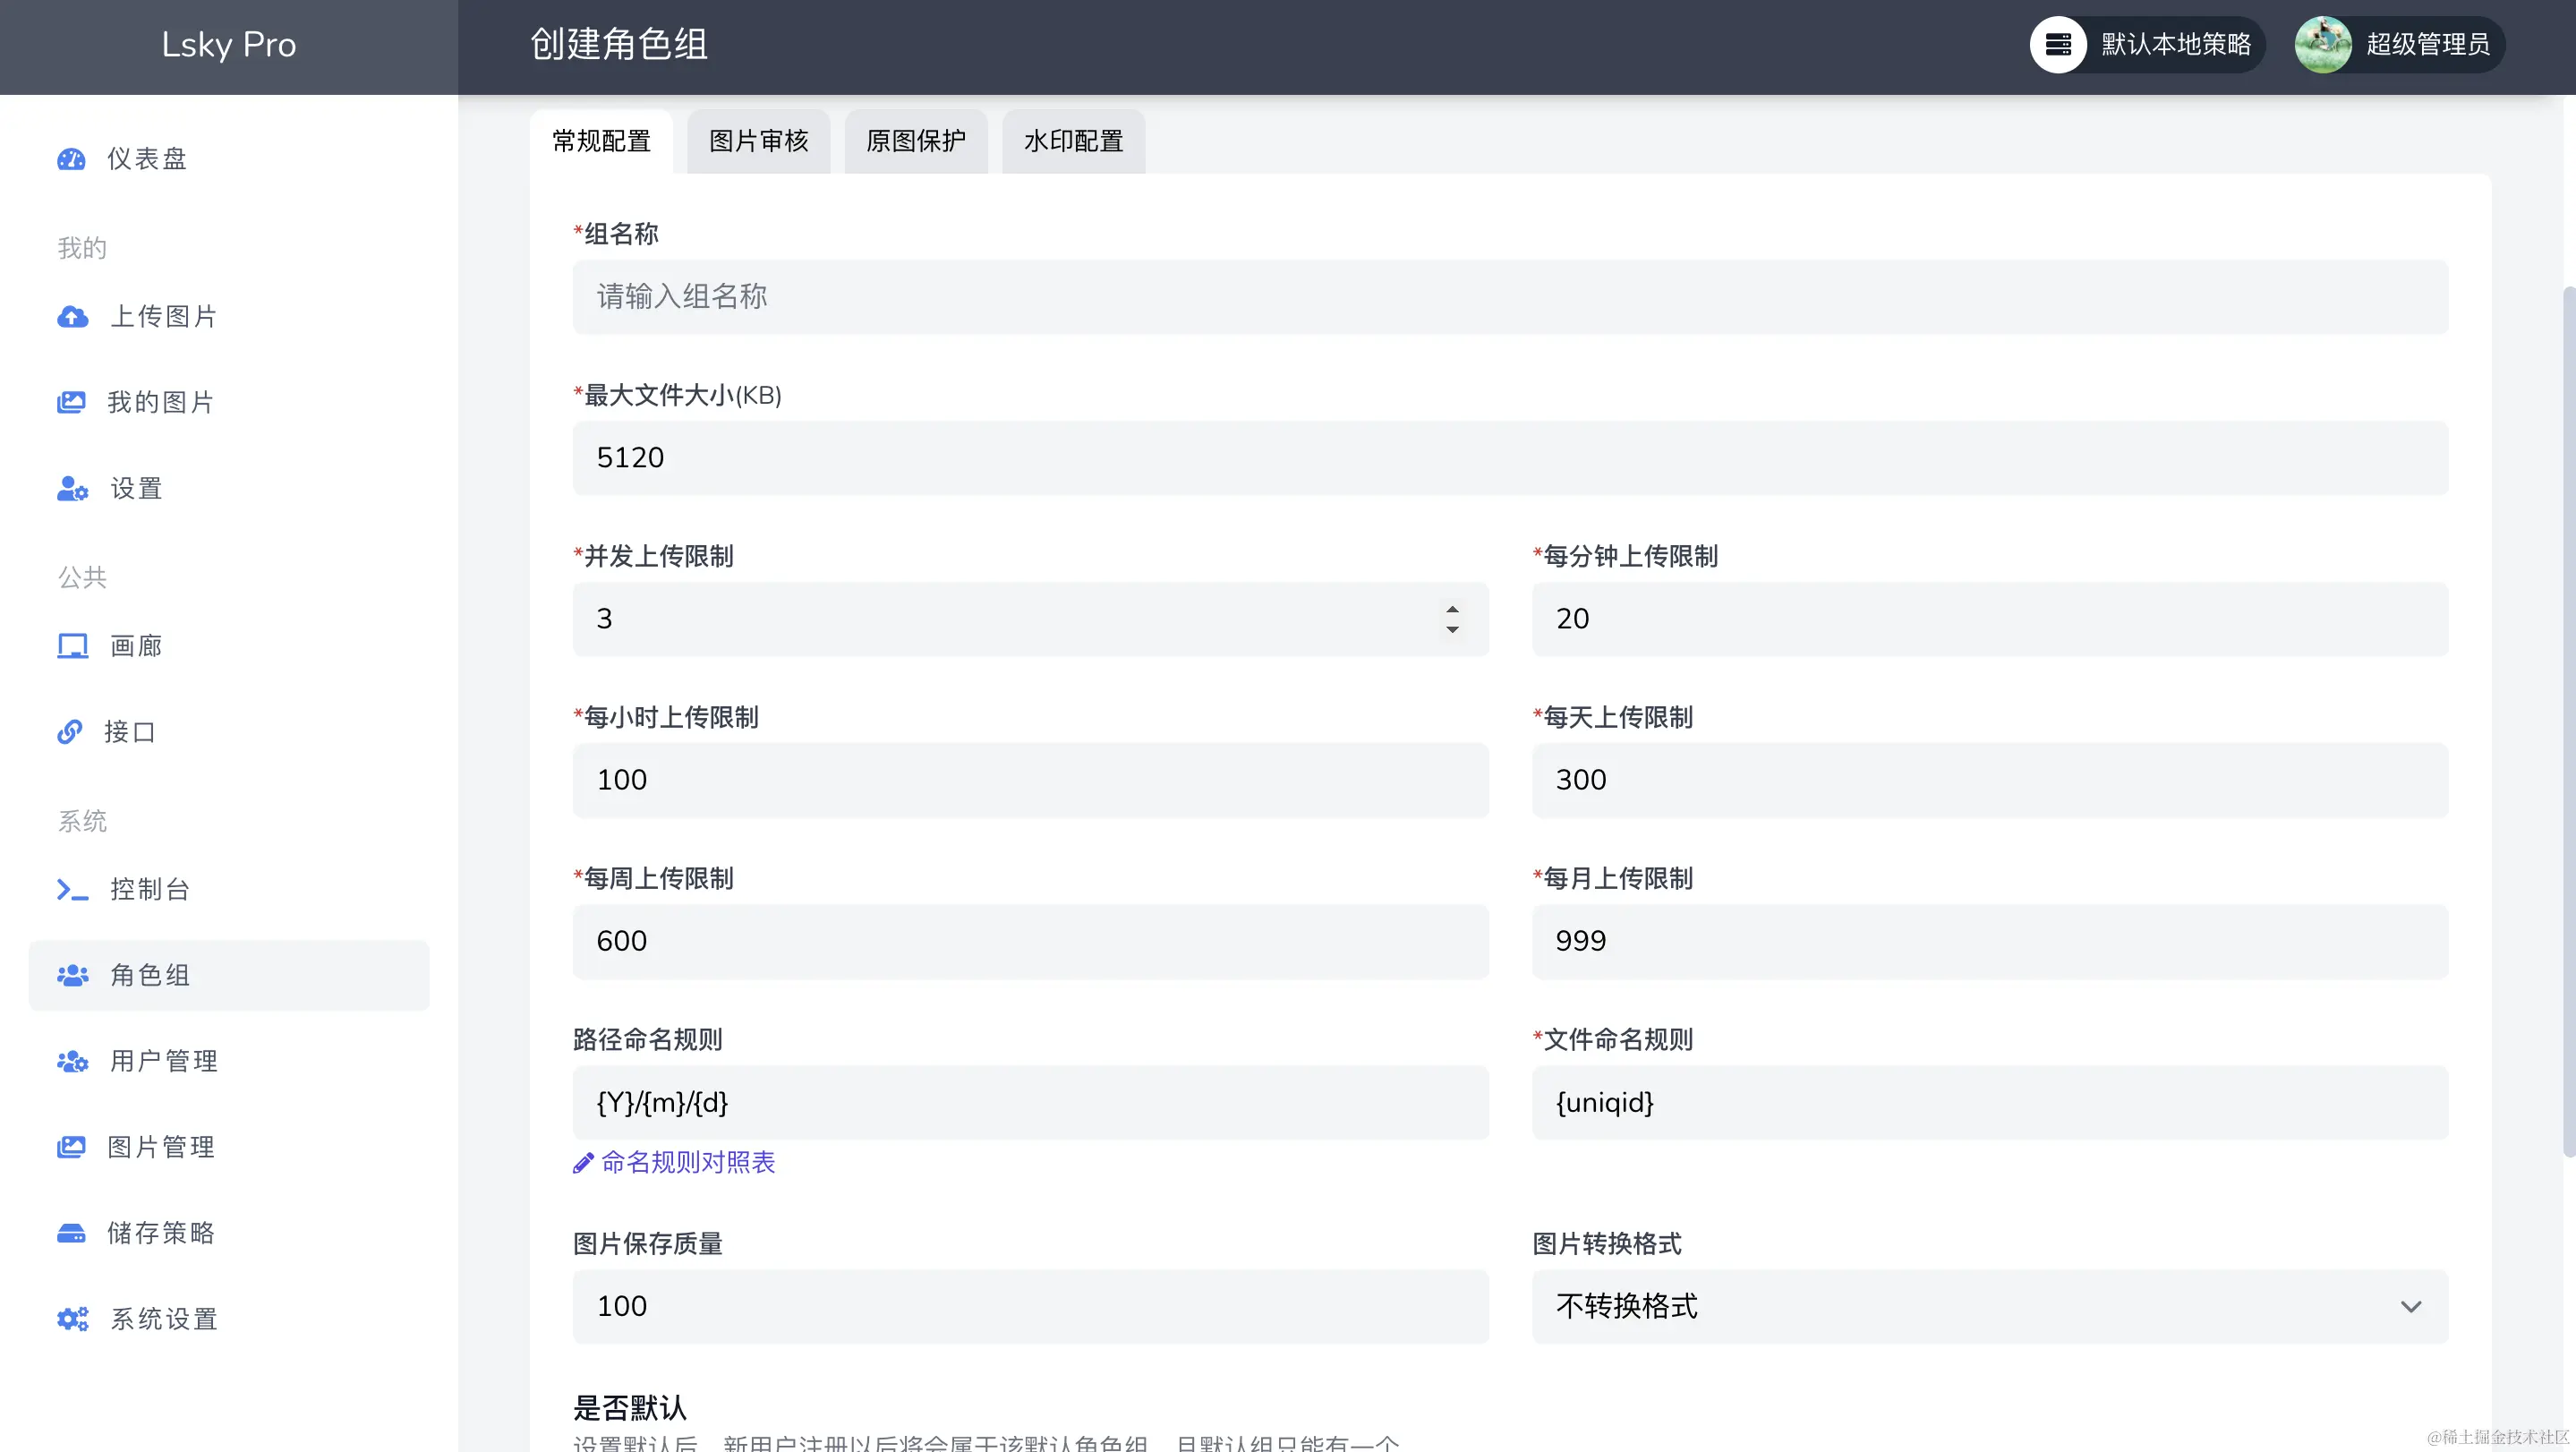Click the super admin avatar image
This screenshot has height=1452, width=2576.
(x=2323, y=44)
